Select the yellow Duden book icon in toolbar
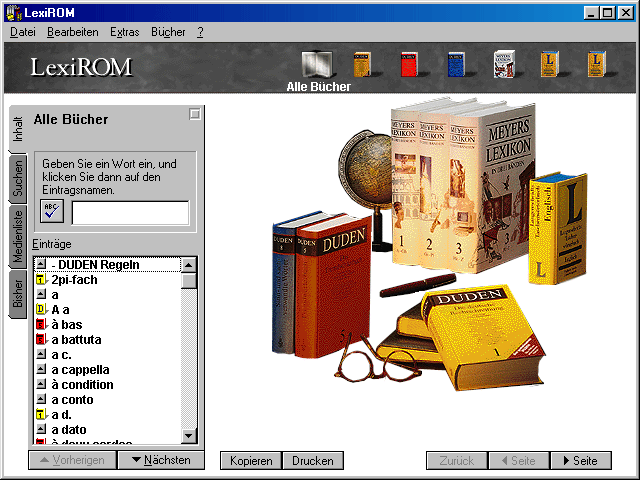The height and width of the screenshot is (480, 640). click(x=362, y=65)
